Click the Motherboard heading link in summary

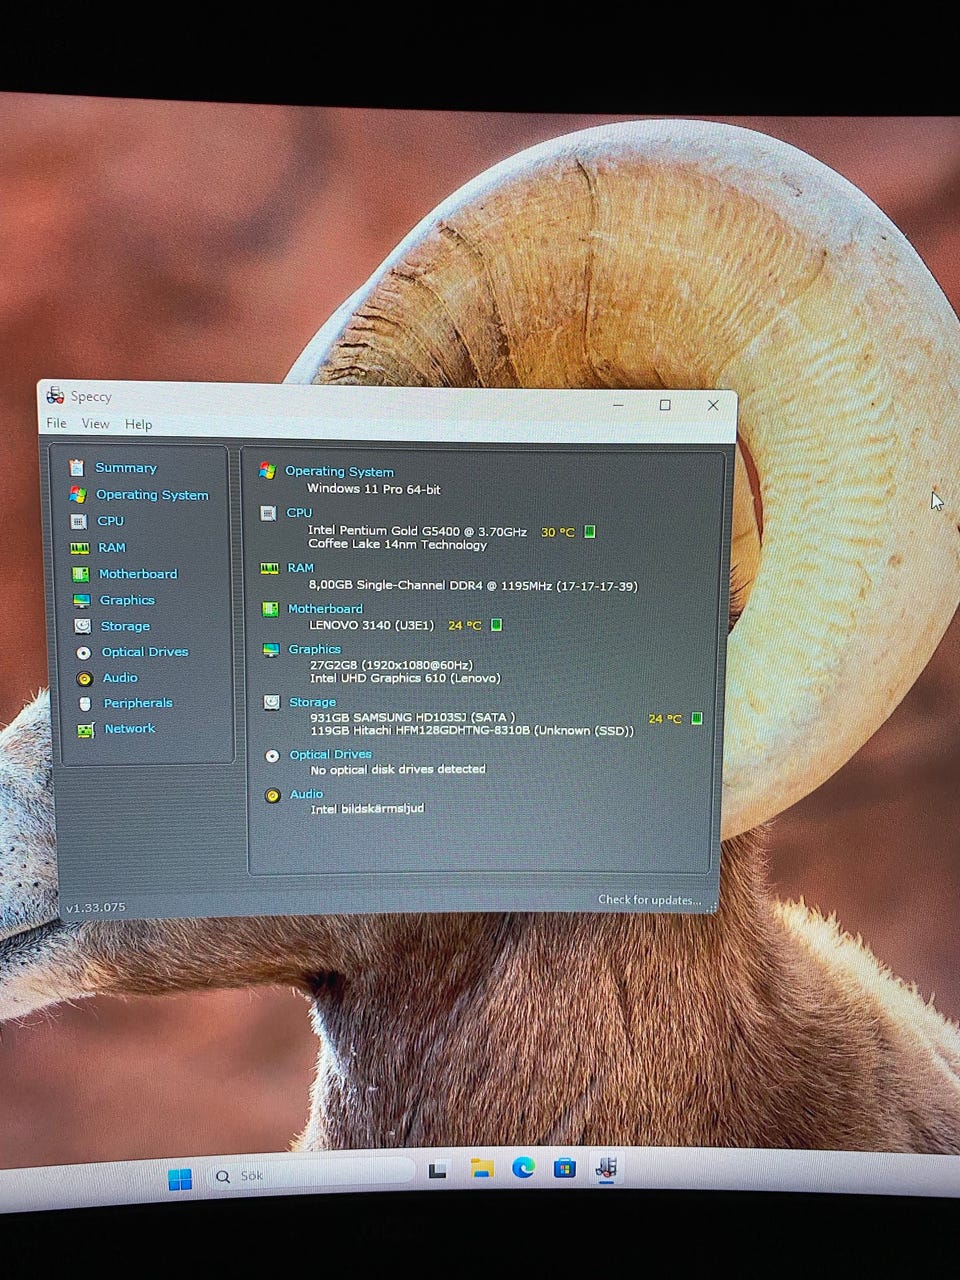325,609
